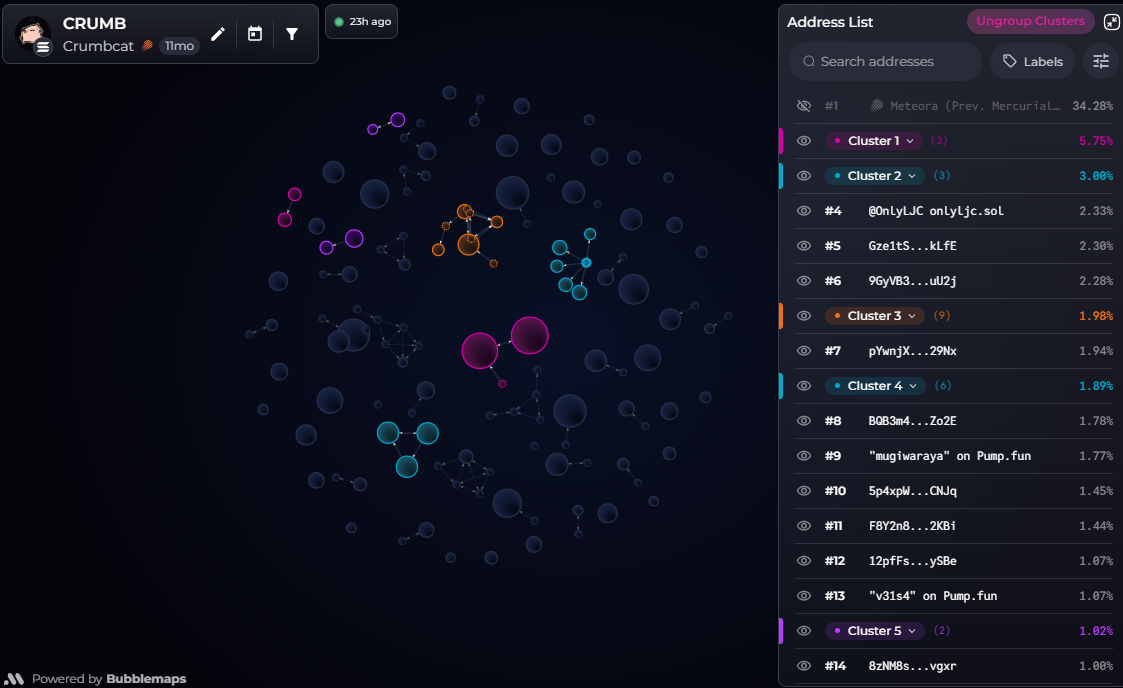Toggle visibility of Cluster 3
This screenshot has width=1123, height=688.
click(x=804, y=316)
